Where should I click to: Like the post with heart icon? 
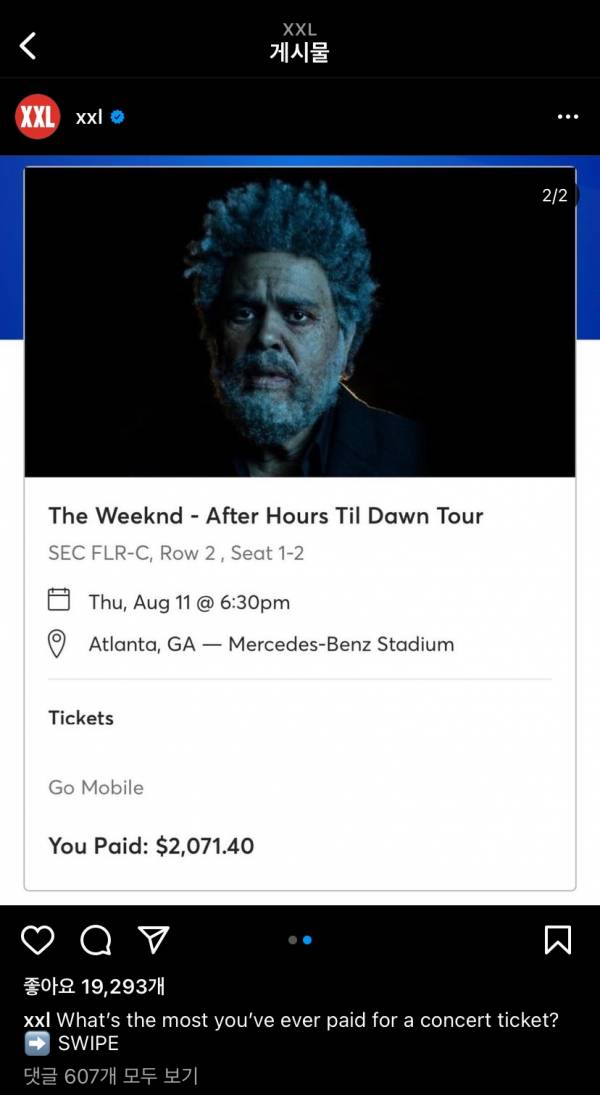click(x=37, y=940)
